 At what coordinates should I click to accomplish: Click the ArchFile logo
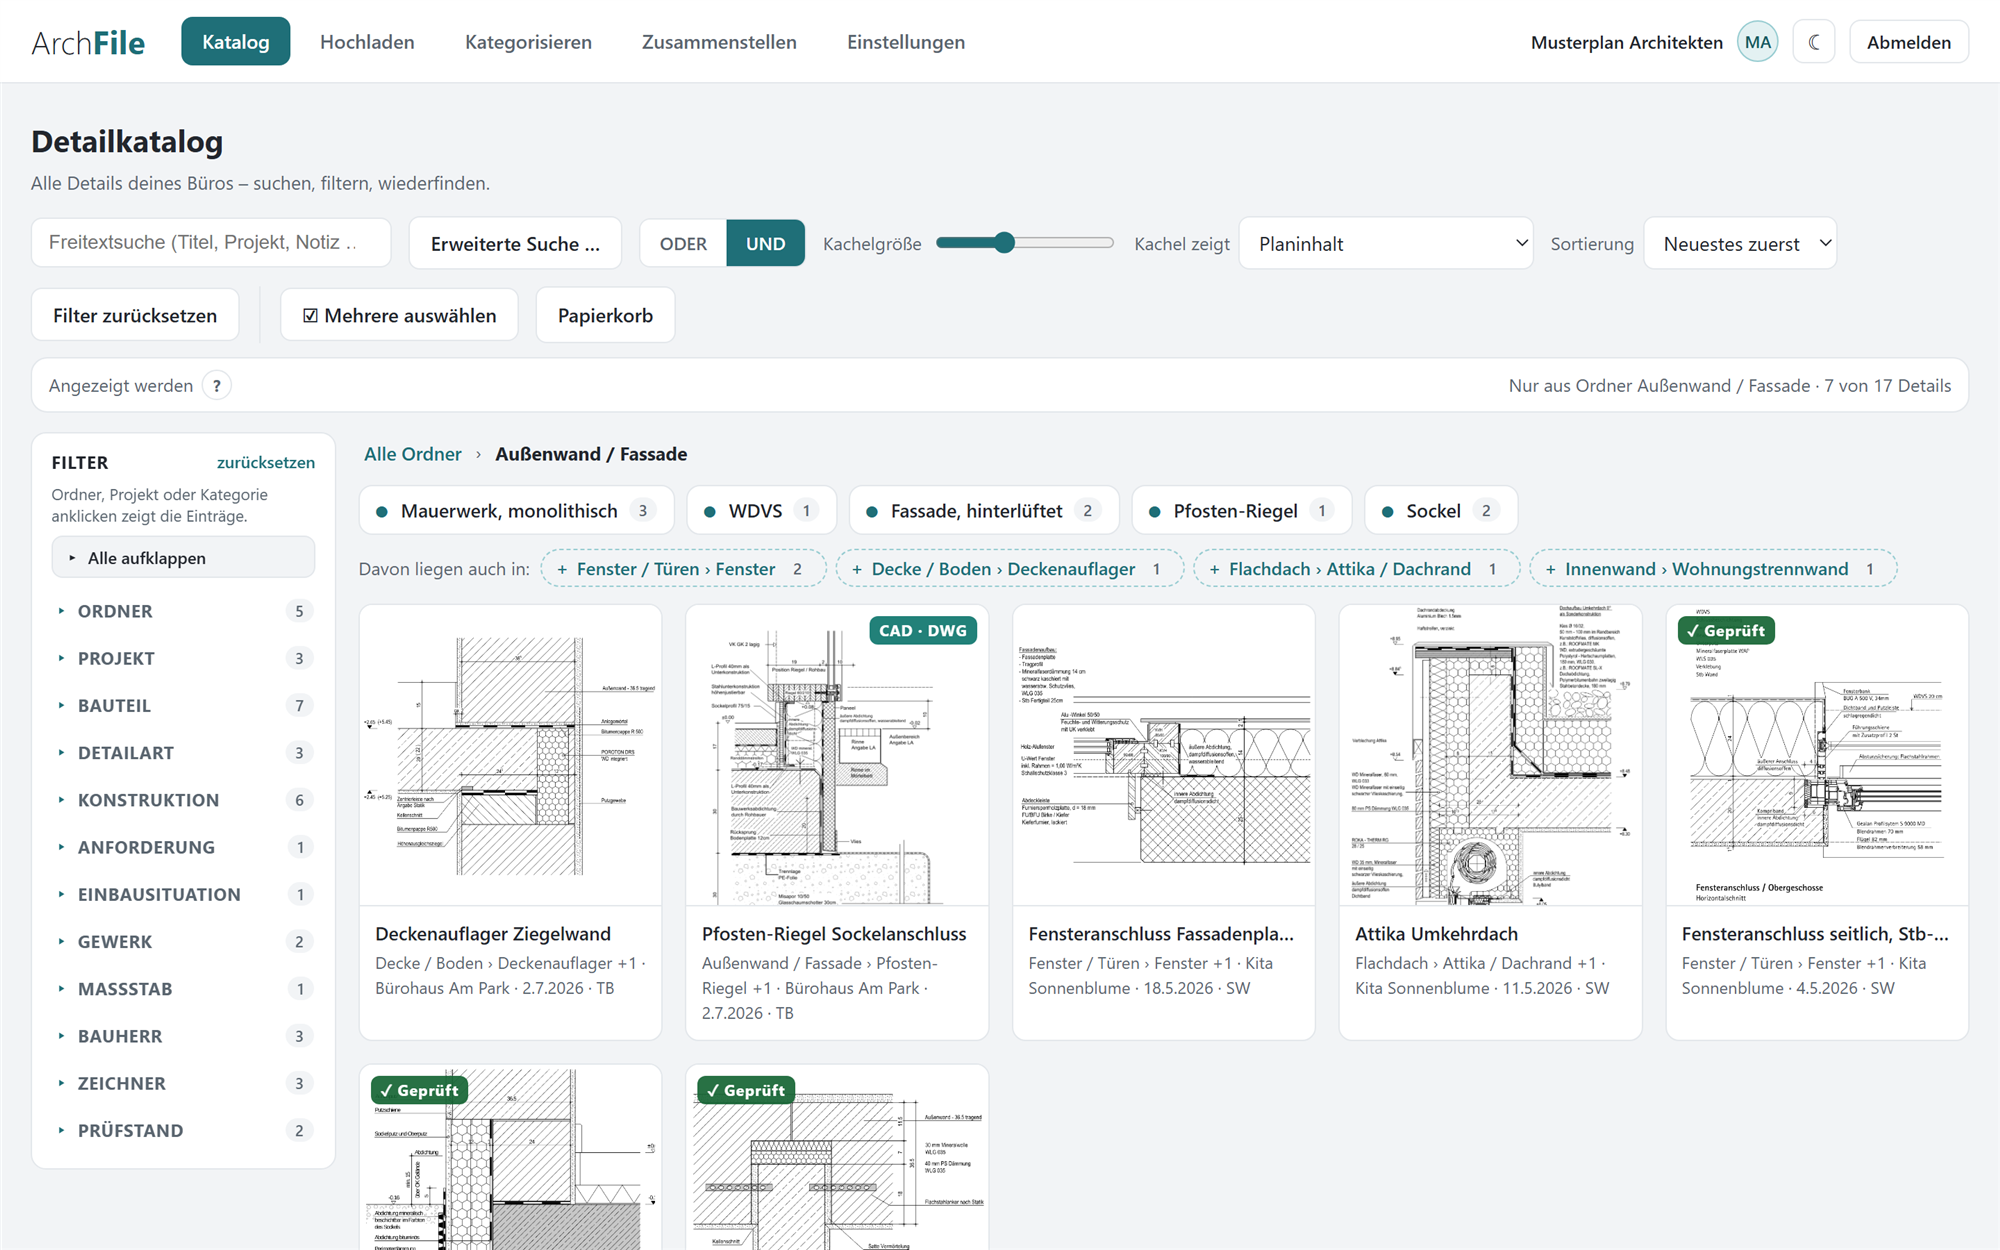[88, 42]
